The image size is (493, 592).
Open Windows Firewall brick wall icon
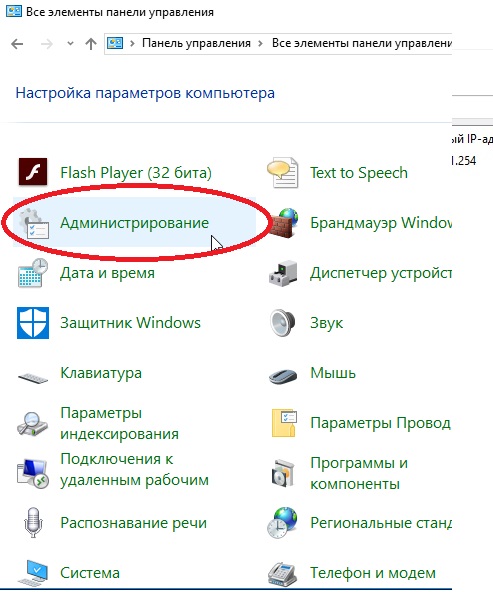pos(284,223)
